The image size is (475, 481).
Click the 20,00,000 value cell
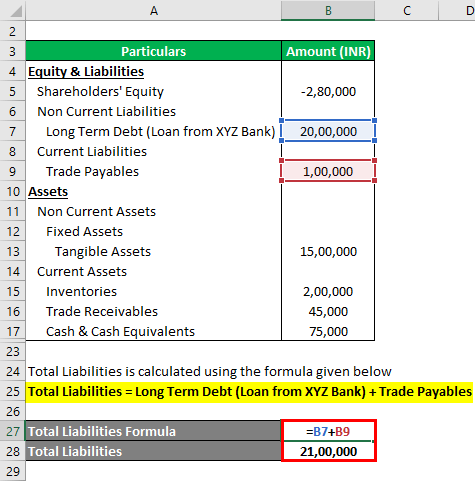(x=328, y=131)
